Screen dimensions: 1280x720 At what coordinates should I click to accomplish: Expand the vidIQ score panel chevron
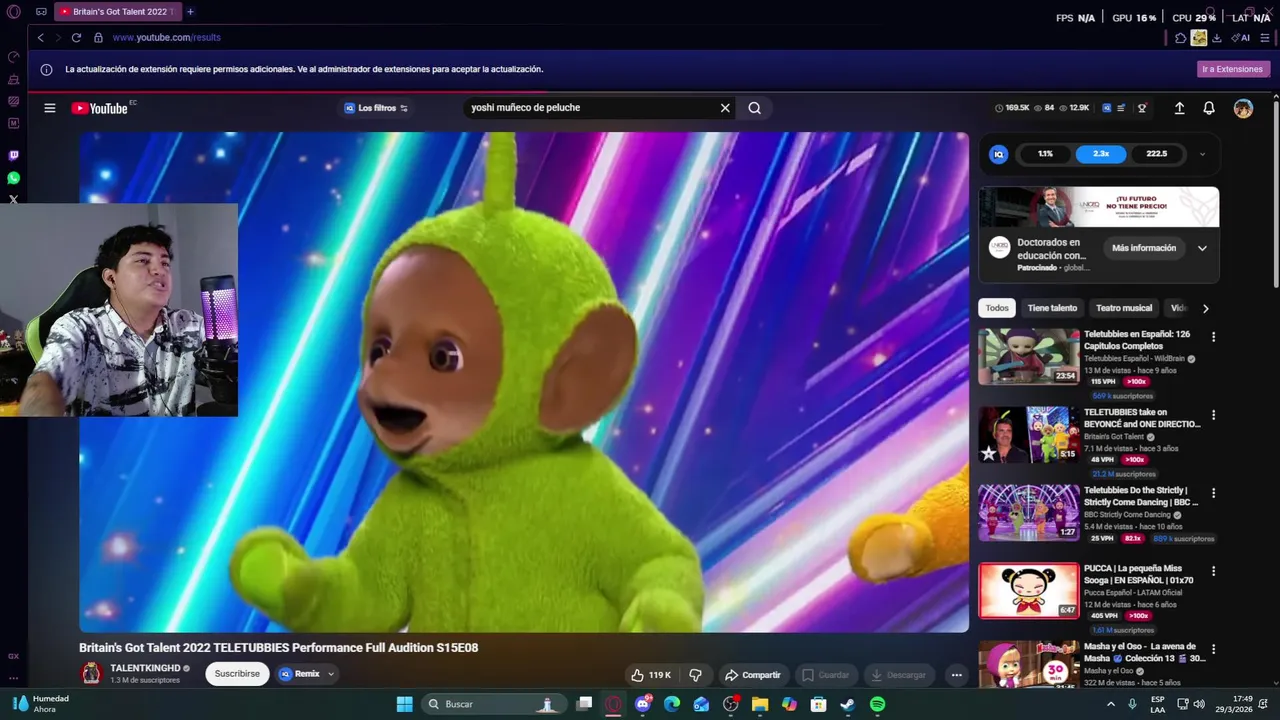tap(1202, 154)
